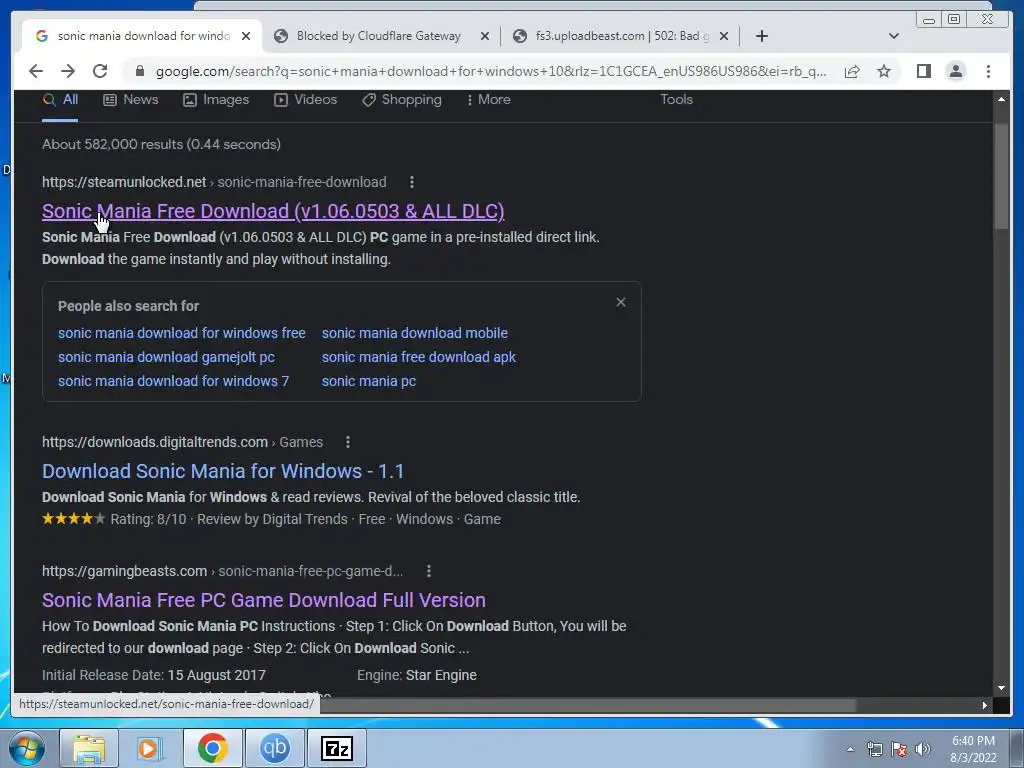Click the address bar URL field
The image size is (1024, 768).
(491, 71)
